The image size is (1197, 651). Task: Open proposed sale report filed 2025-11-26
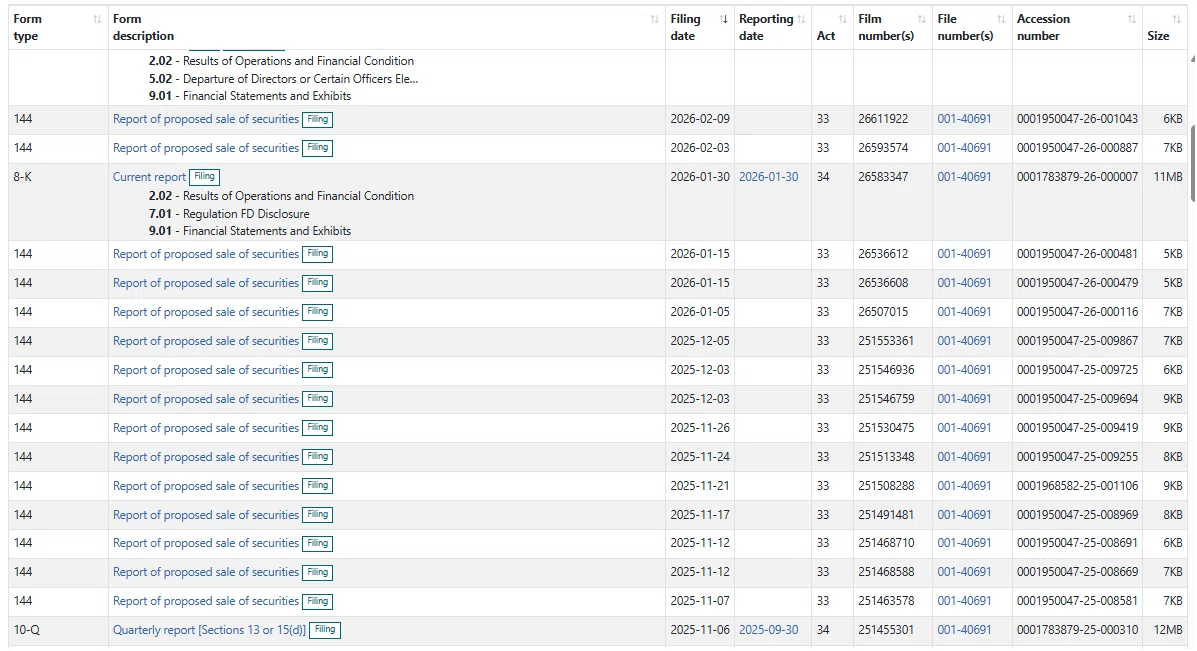206,428
